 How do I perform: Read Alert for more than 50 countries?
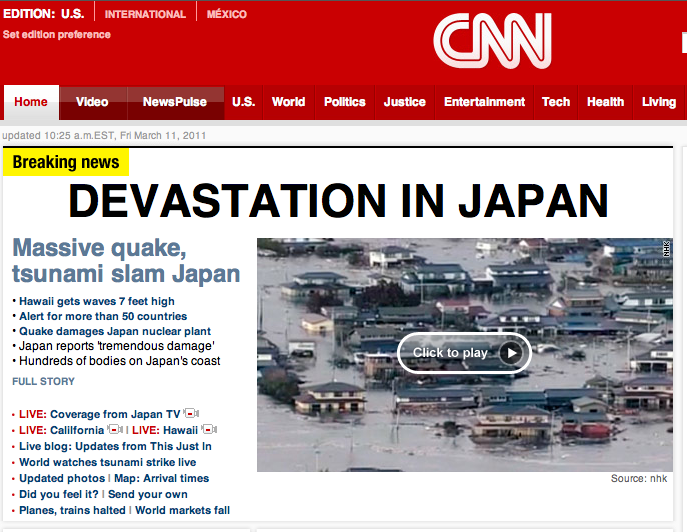[103, 316]
